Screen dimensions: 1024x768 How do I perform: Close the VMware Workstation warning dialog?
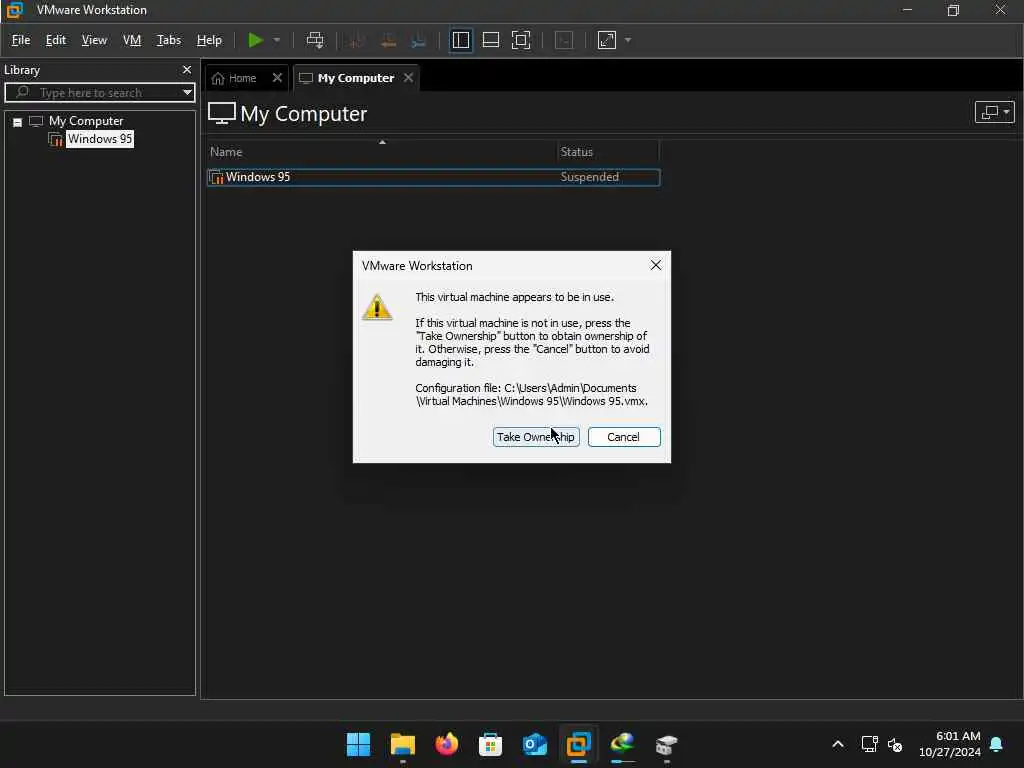click(x=656, y=265)
